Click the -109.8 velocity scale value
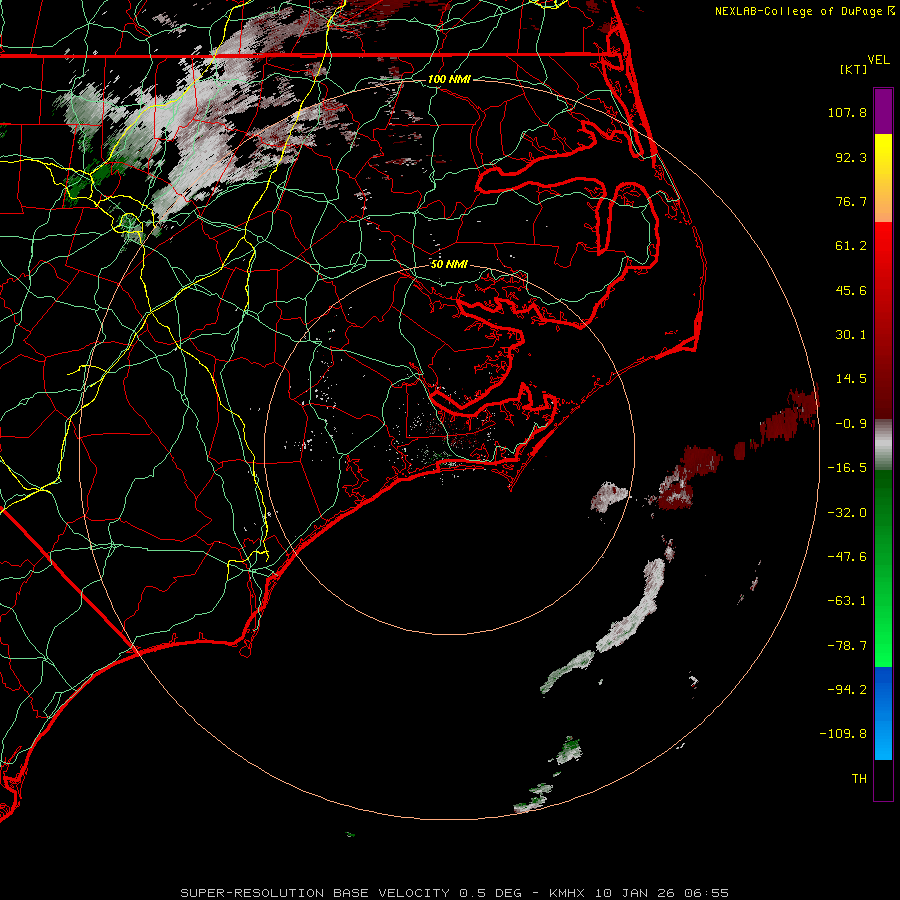The width and height of the screenshot is (900, 900). click(843, 734)
